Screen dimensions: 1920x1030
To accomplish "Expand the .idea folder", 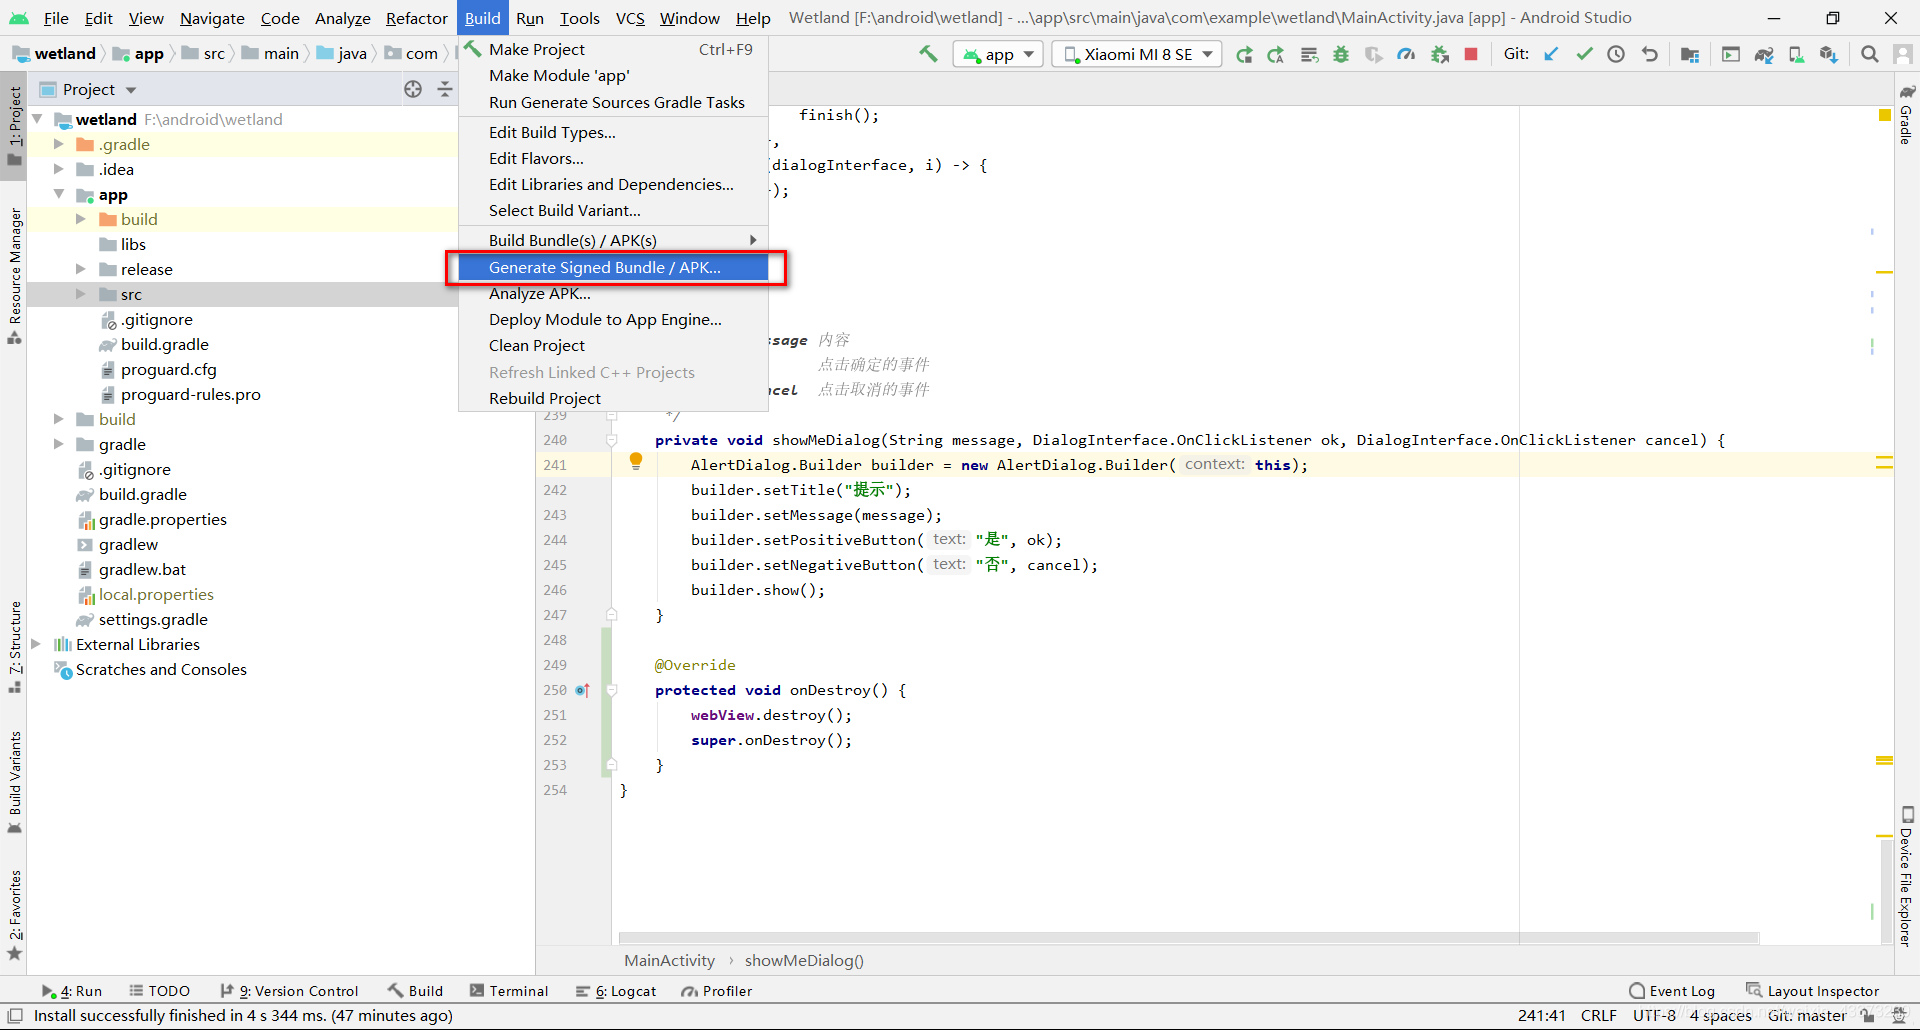I will pos(58,169).
